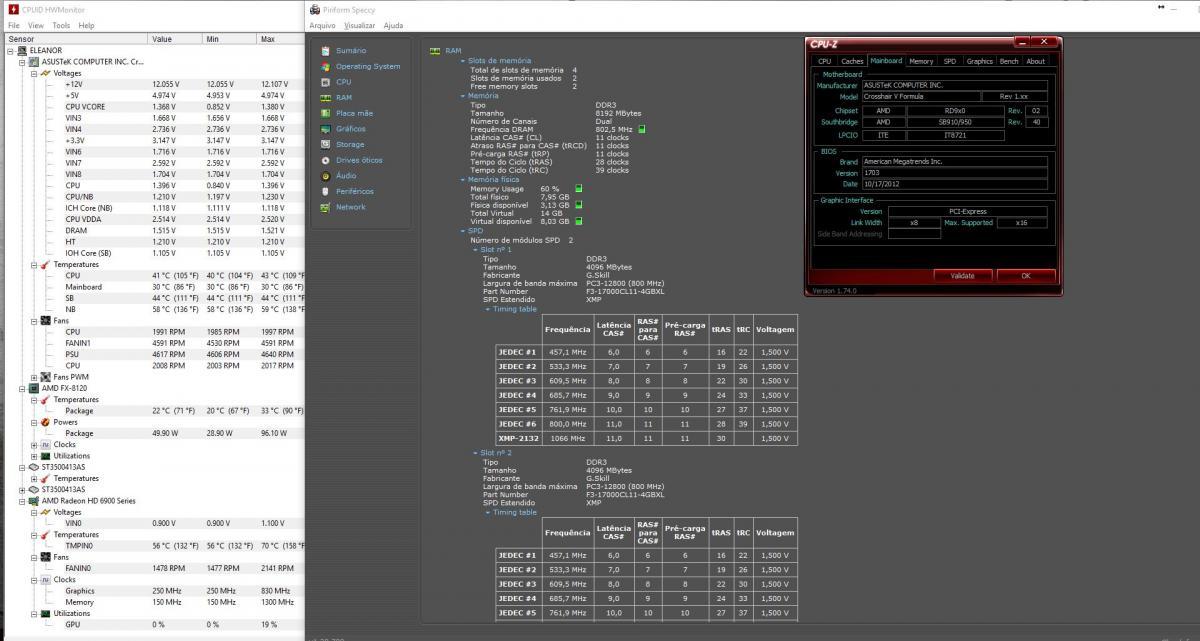Click the Min column header in HWMonitor

[x=229, y=38]
